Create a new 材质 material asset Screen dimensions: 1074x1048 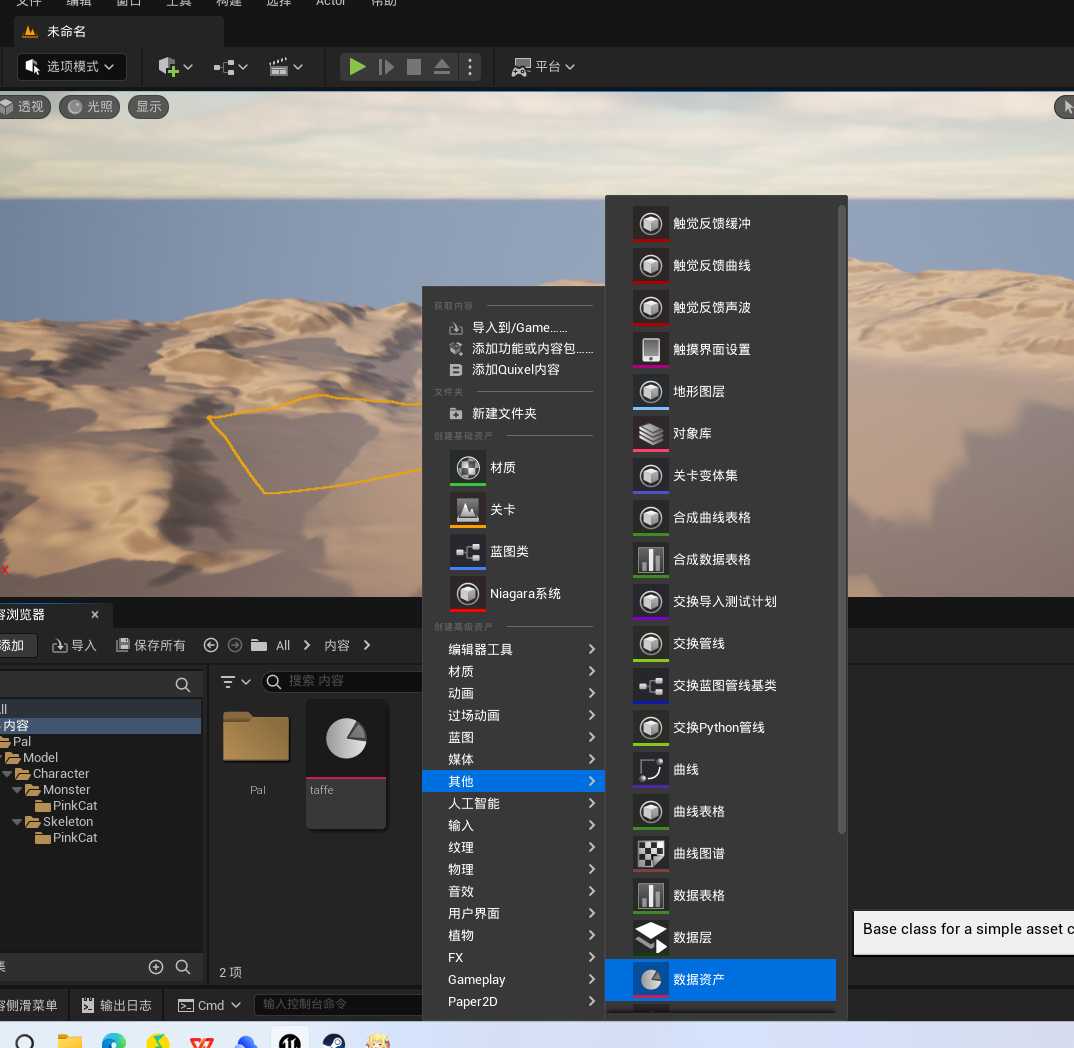[503, 467]
